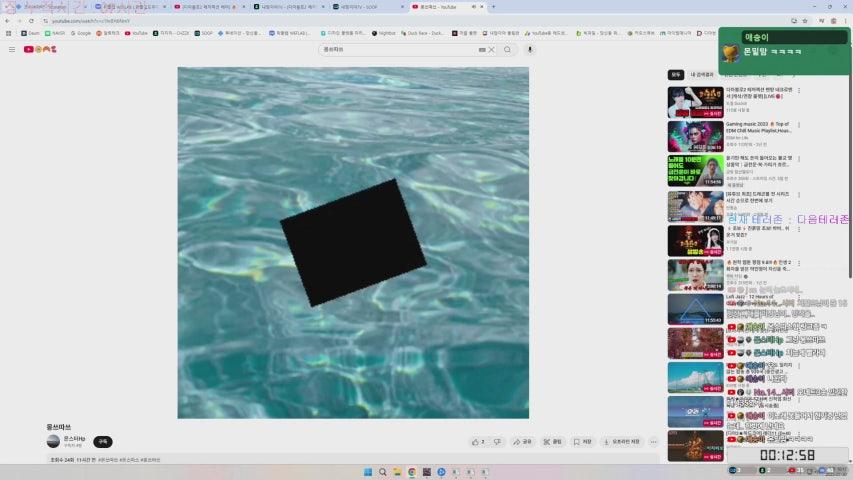Open File Explorer from the taskbar

click(x=397, y=472)
